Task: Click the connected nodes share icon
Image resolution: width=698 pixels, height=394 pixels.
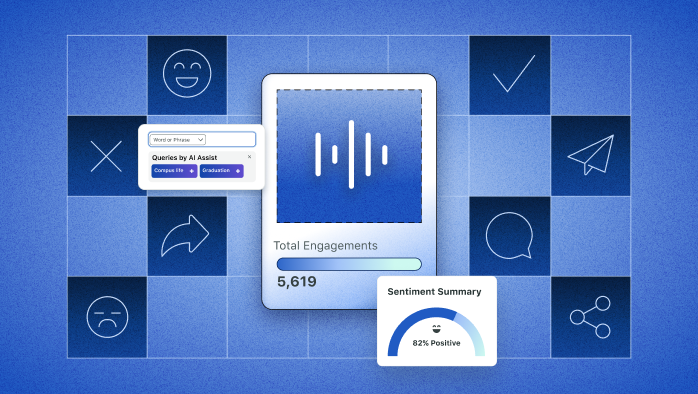Action: (x=590, y=317)
